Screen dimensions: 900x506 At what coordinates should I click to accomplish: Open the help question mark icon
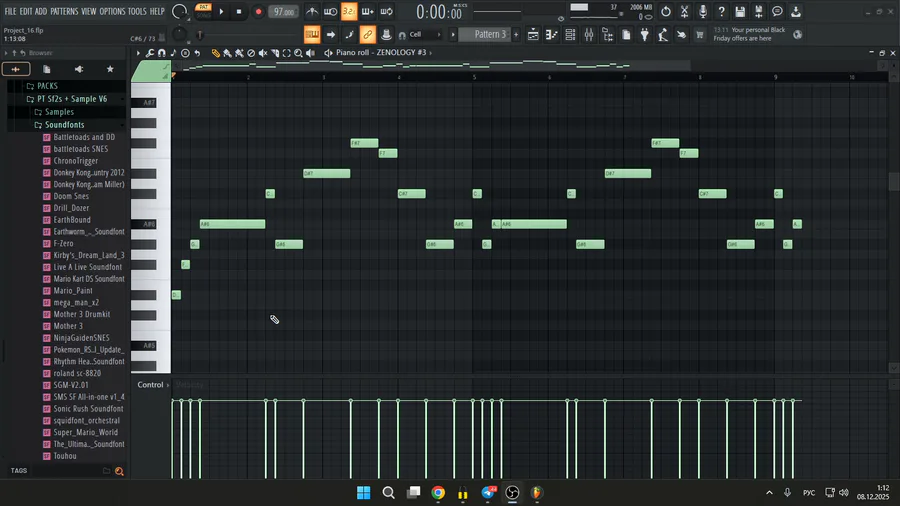721,11
